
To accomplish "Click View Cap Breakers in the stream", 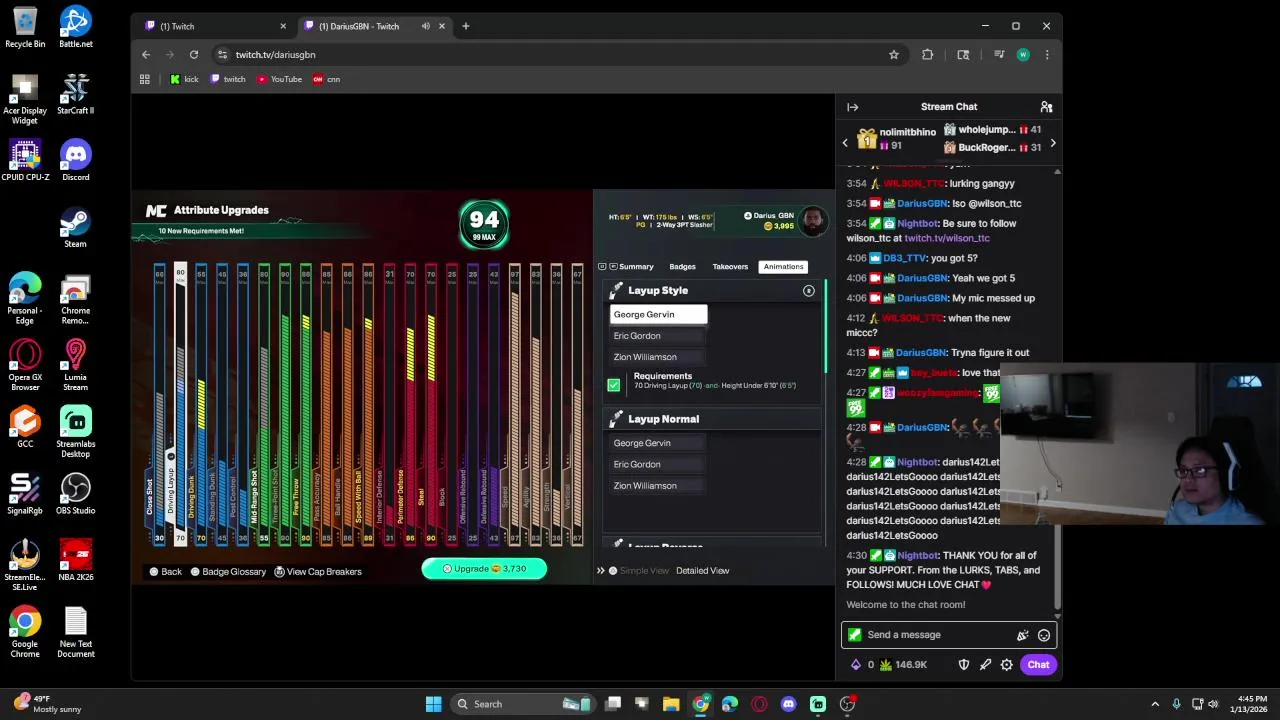I will [x=318, y=572].
